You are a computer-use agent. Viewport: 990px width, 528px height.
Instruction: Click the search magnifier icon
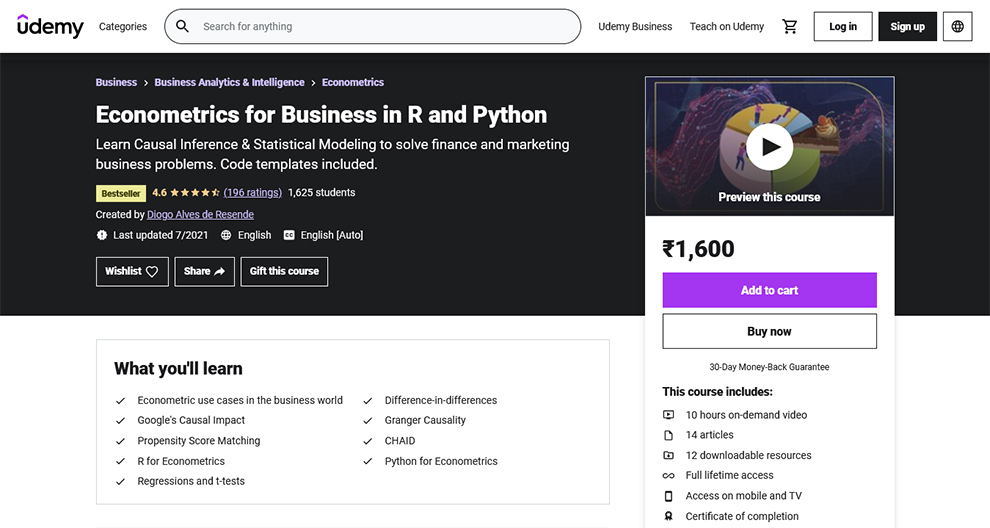(182, 27)
